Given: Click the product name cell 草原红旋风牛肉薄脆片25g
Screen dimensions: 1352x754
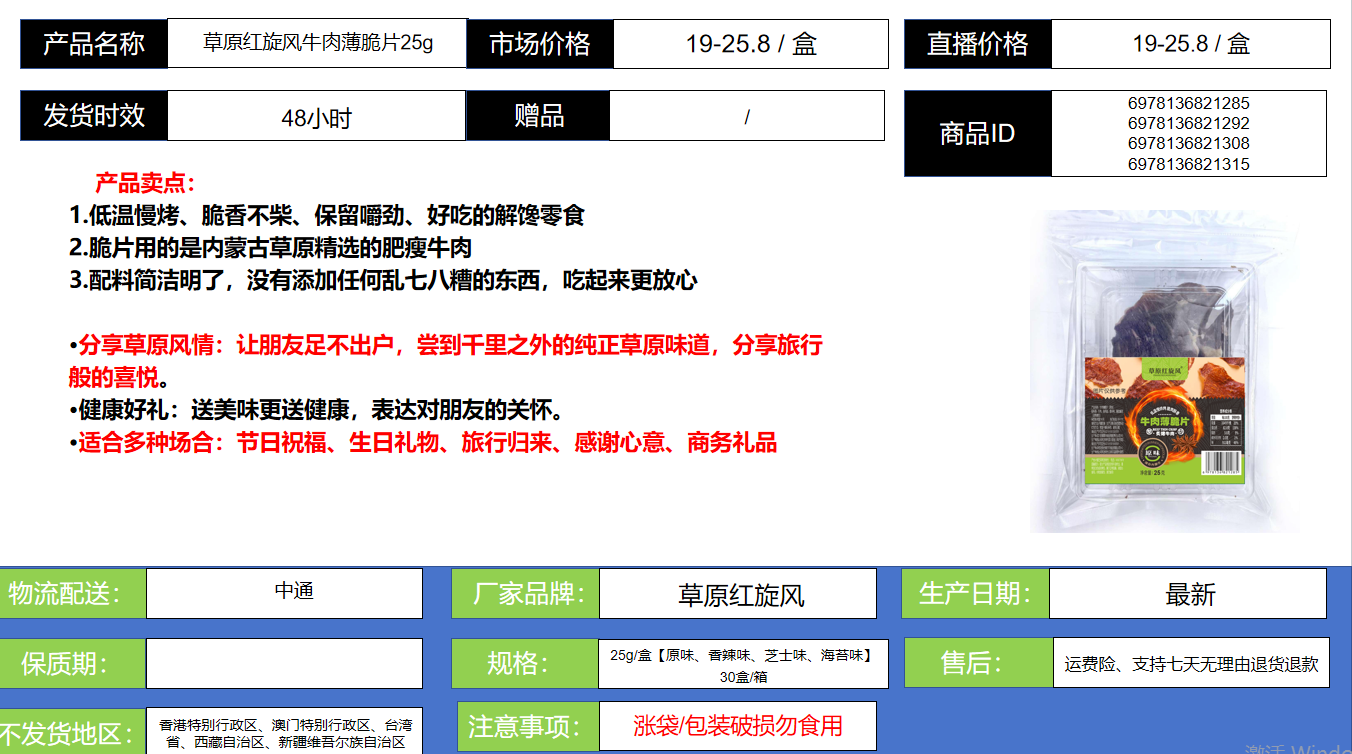Looking at the screenshot, I should (317, 43).
